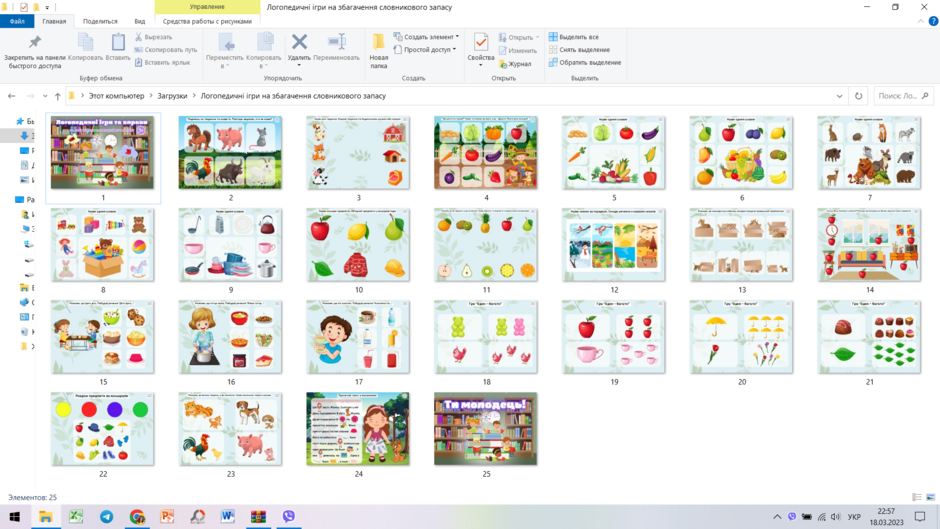This screenshot has height=529, width=940.
Task: Select thumbnail 20 with yellow umbrellas
Action: pyautogui.click(x=742, y=343)
